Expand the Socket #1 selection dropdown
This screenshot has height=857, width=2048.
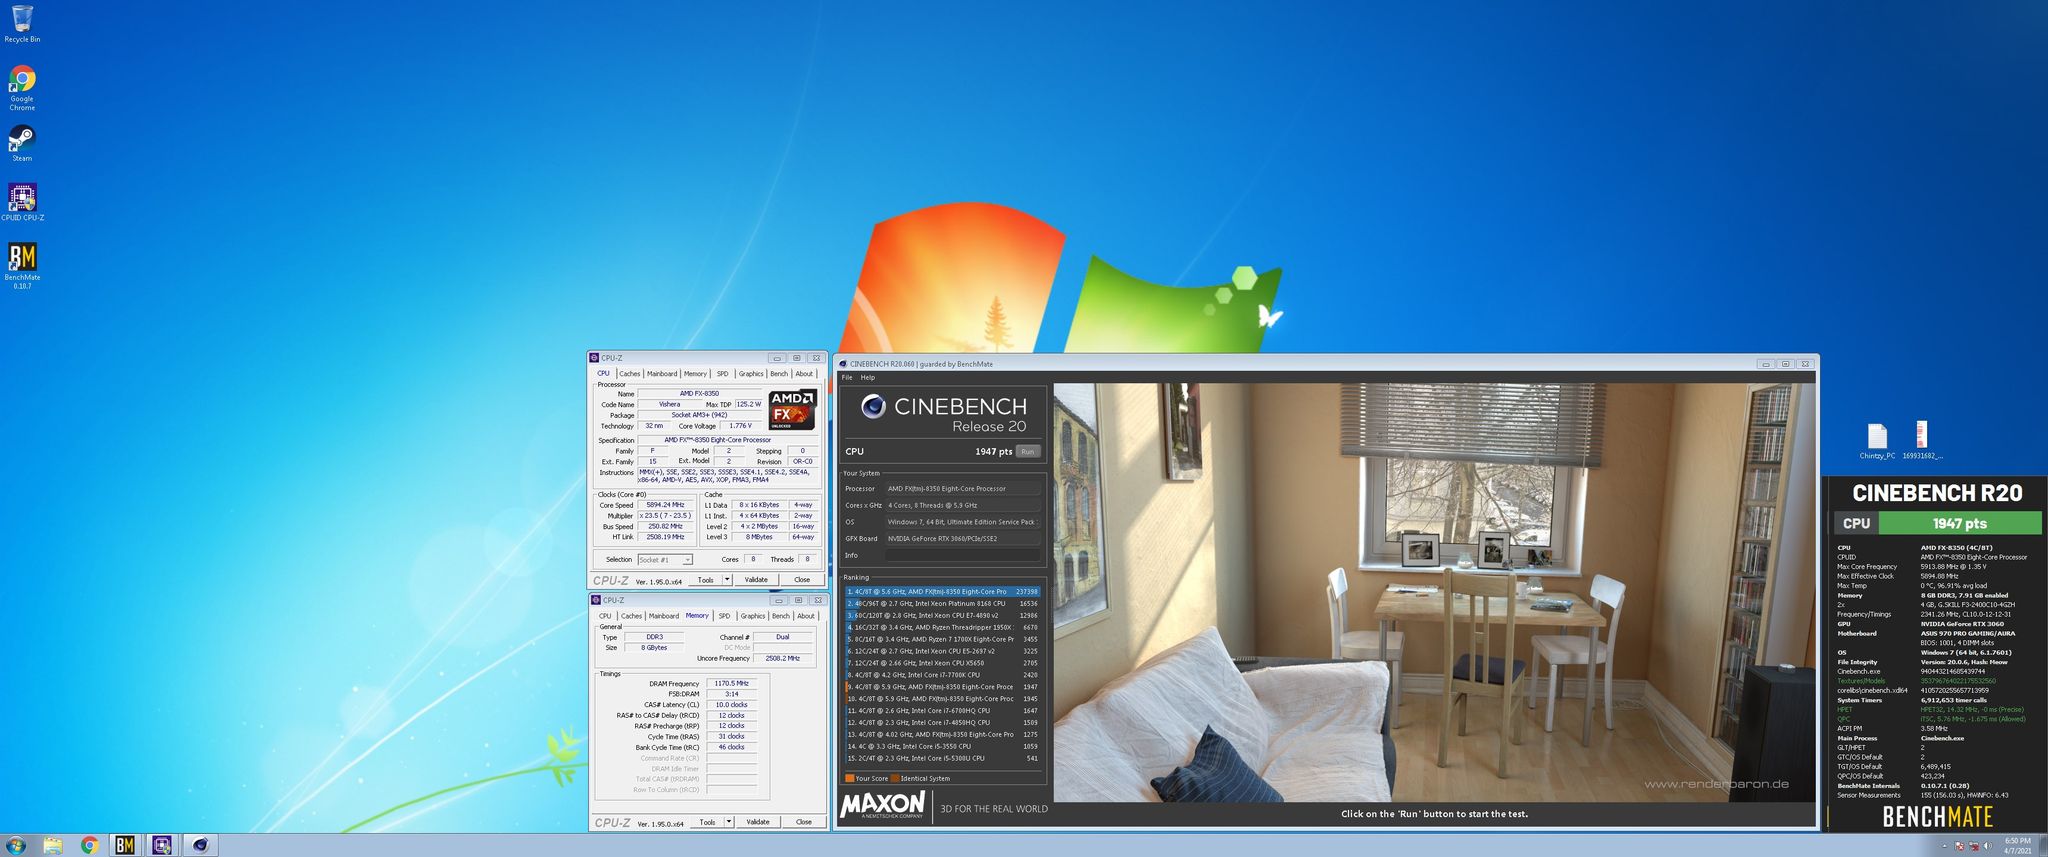(665, 560)
